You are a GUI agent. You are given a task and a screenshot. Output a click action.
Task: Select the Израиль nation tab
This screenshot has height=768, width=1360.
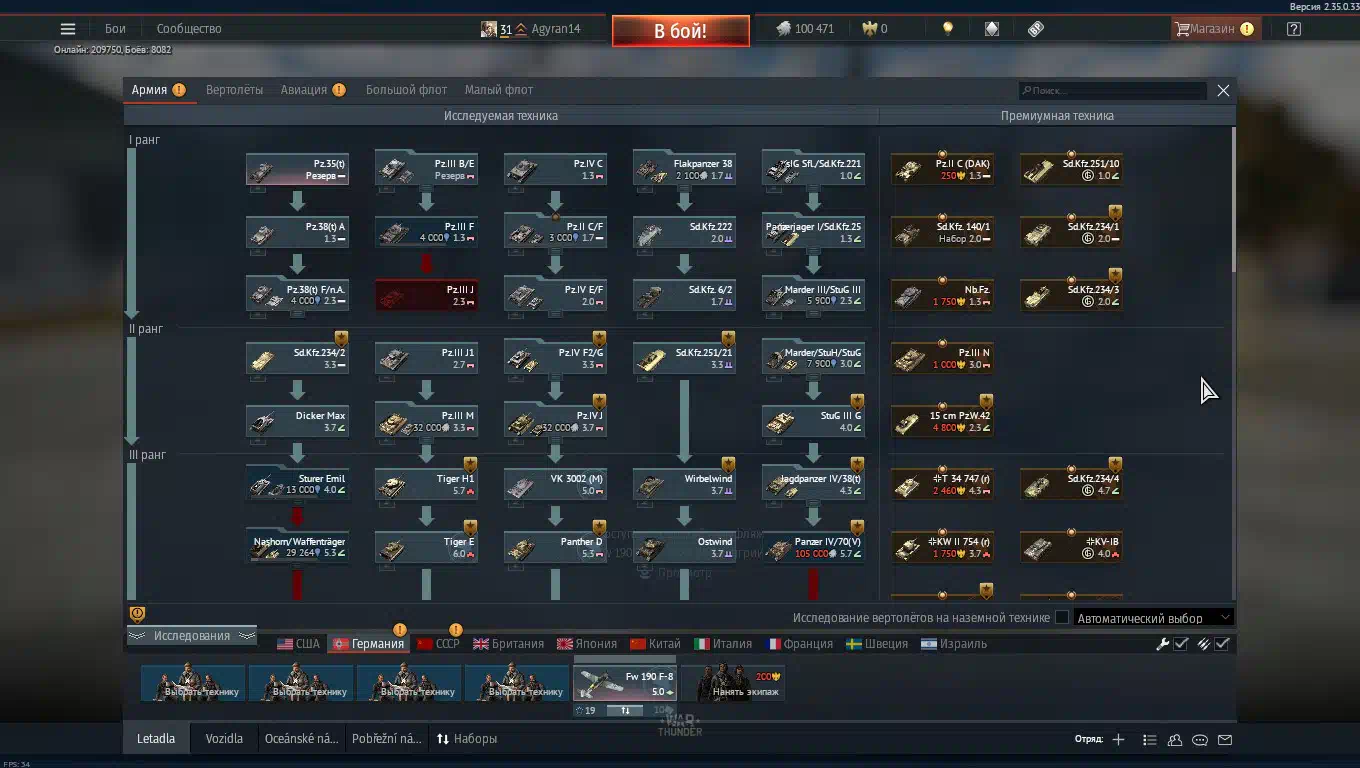[x=954, y=644]
